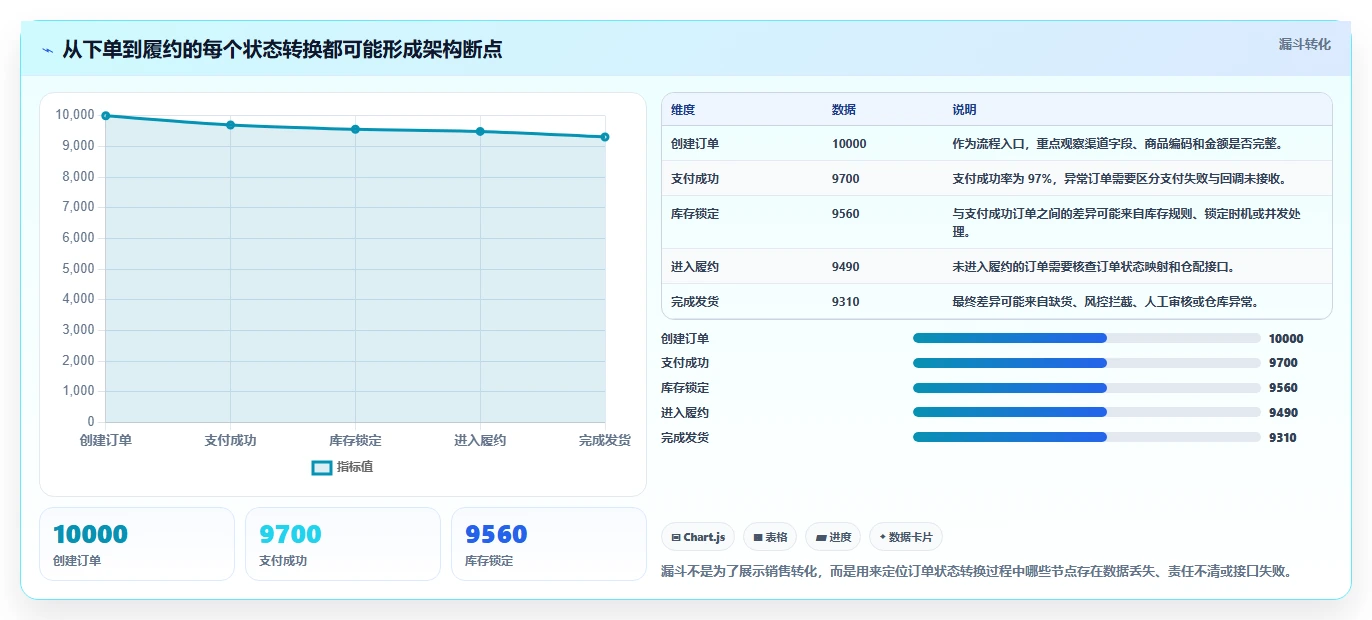
Task: Click the 库存锁定 progress bar
Action: tap(1087, 388)
